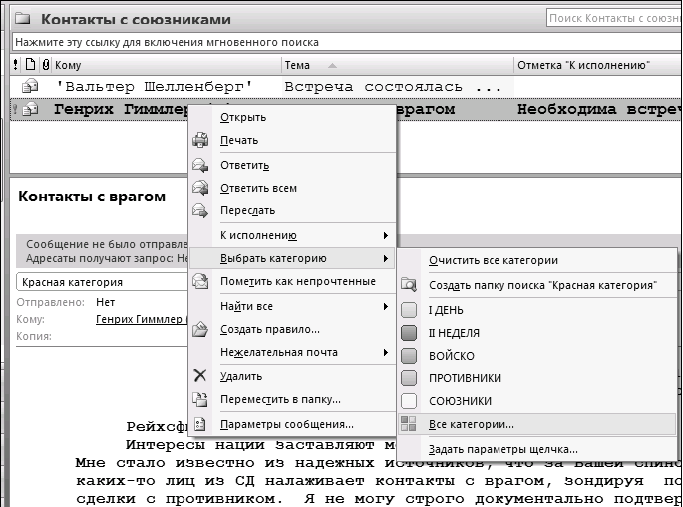The image size is (683, 507).
Task: Click the delete X icon beside Удалить
Action: click(200, 376)
